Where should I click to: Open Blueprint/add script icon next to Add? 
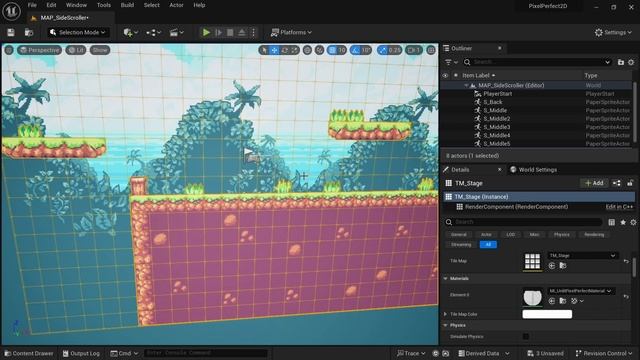coord(617,183)
